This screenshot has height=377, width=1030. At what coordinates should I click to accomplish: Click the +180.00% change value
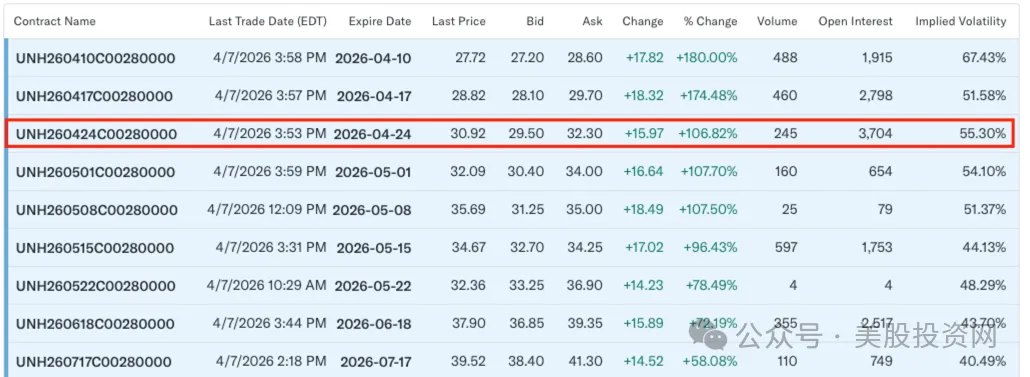point(706,58)
